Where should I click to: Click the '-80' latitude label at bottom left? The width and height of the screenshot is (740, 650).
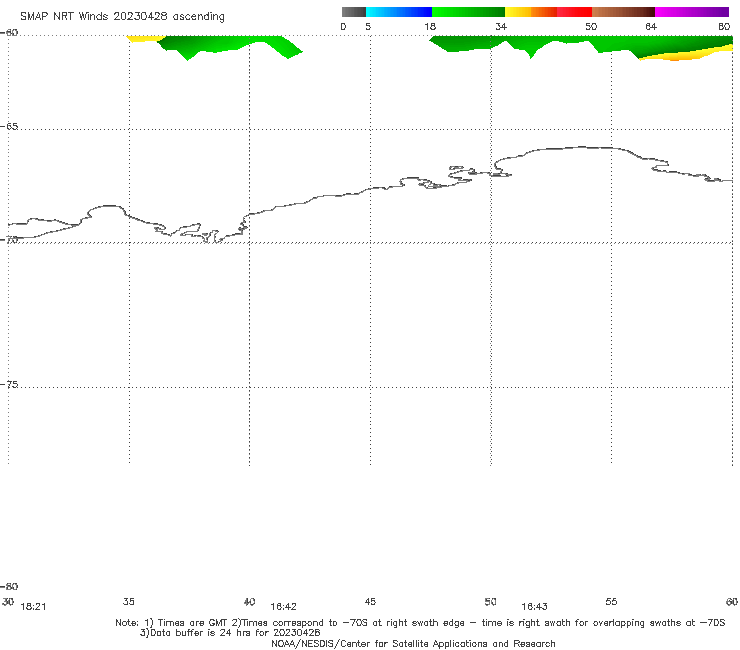click(x=9, y=587)
